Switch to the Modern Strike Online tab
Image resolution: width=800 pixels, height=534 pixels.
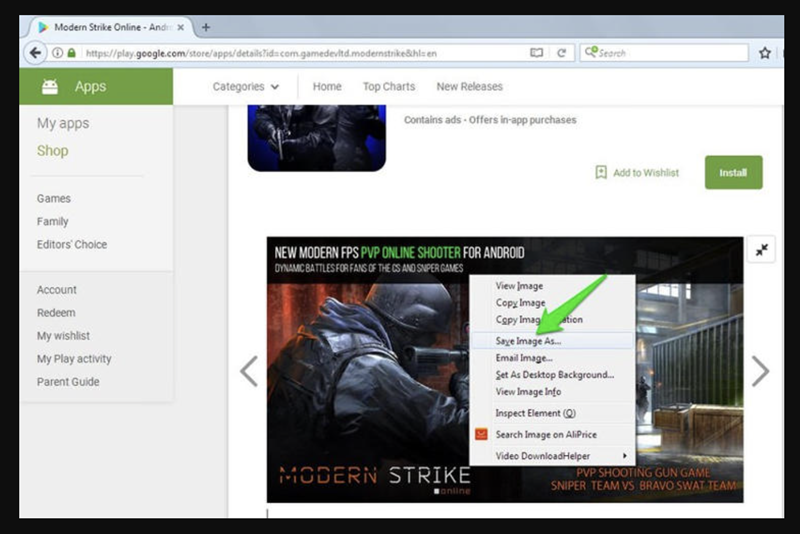(x=105, y=27)
